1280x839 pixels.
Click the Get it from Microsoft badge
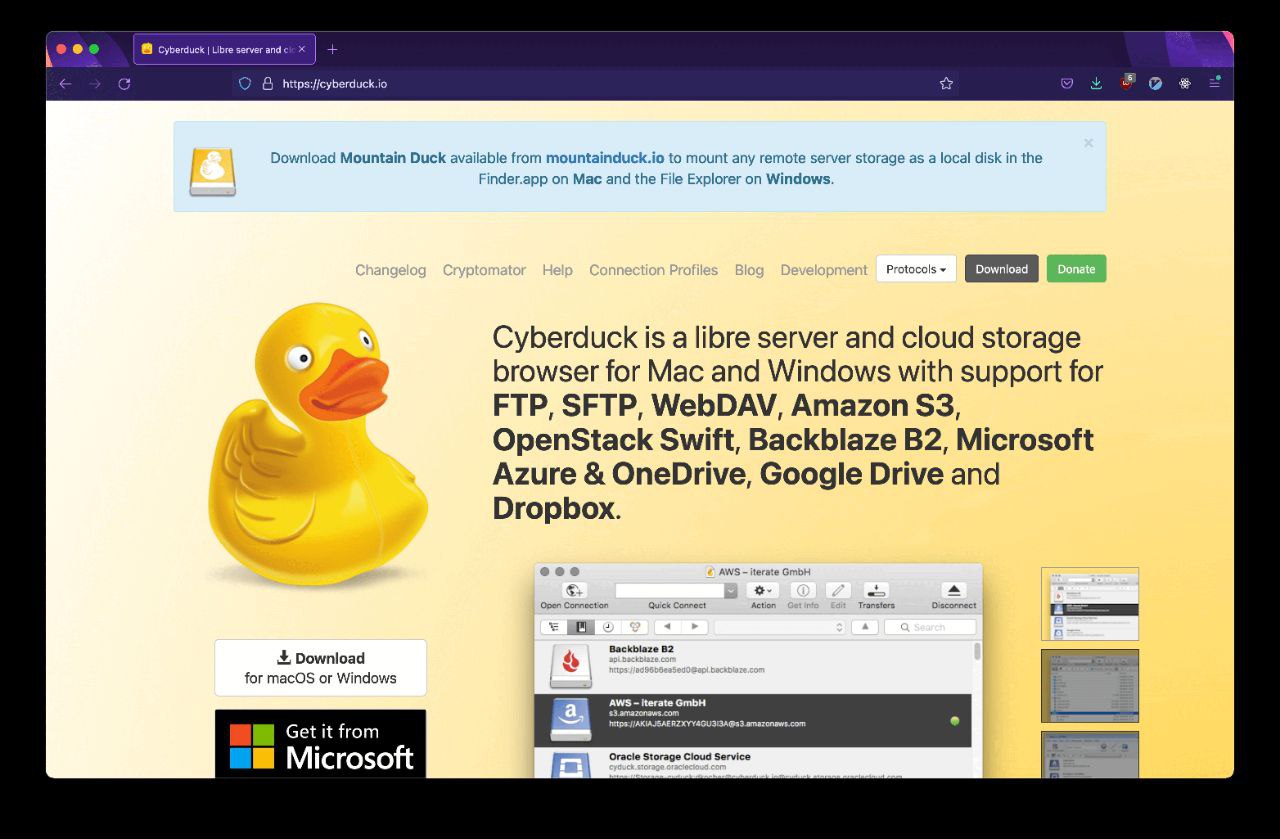pos(320,744)
